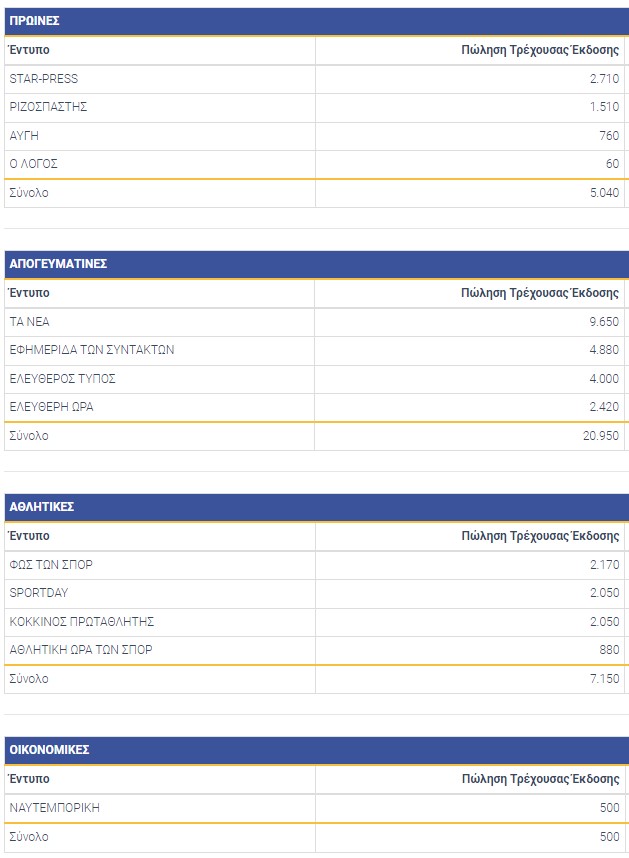Select the ΝΑΥΤΕΜΠΟΡΙΚΗ newspaper row
Image resolution: width=629 pixels, height=858 pixels.
tap(54, 808)
